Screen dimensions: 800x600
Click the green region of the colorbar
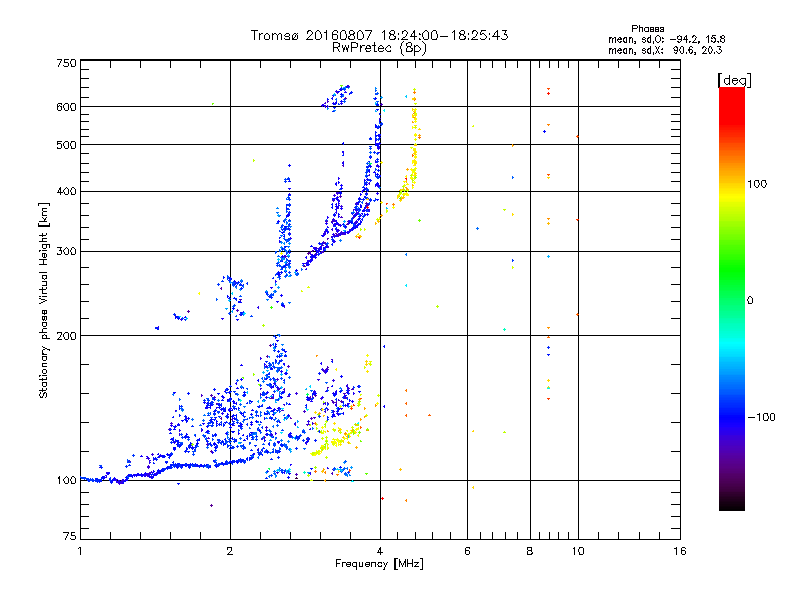tap(732, 270)
